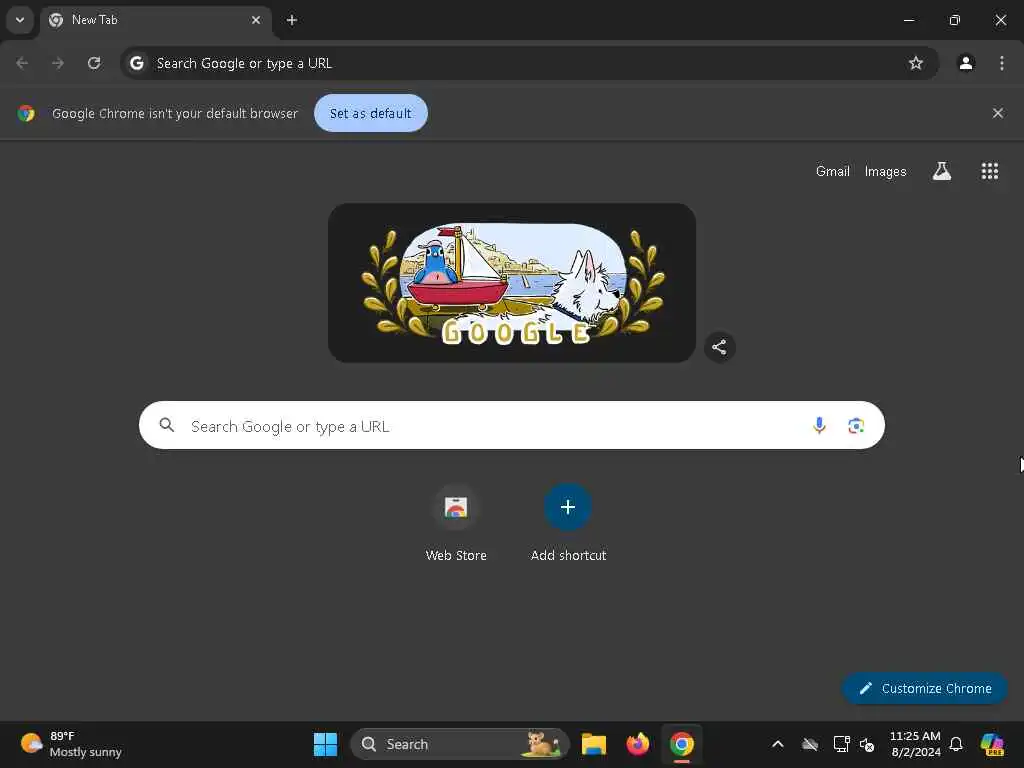The height and width of the screenshot is (768, 1024).
Task: Close the New Tab tab
Action: 256,20
